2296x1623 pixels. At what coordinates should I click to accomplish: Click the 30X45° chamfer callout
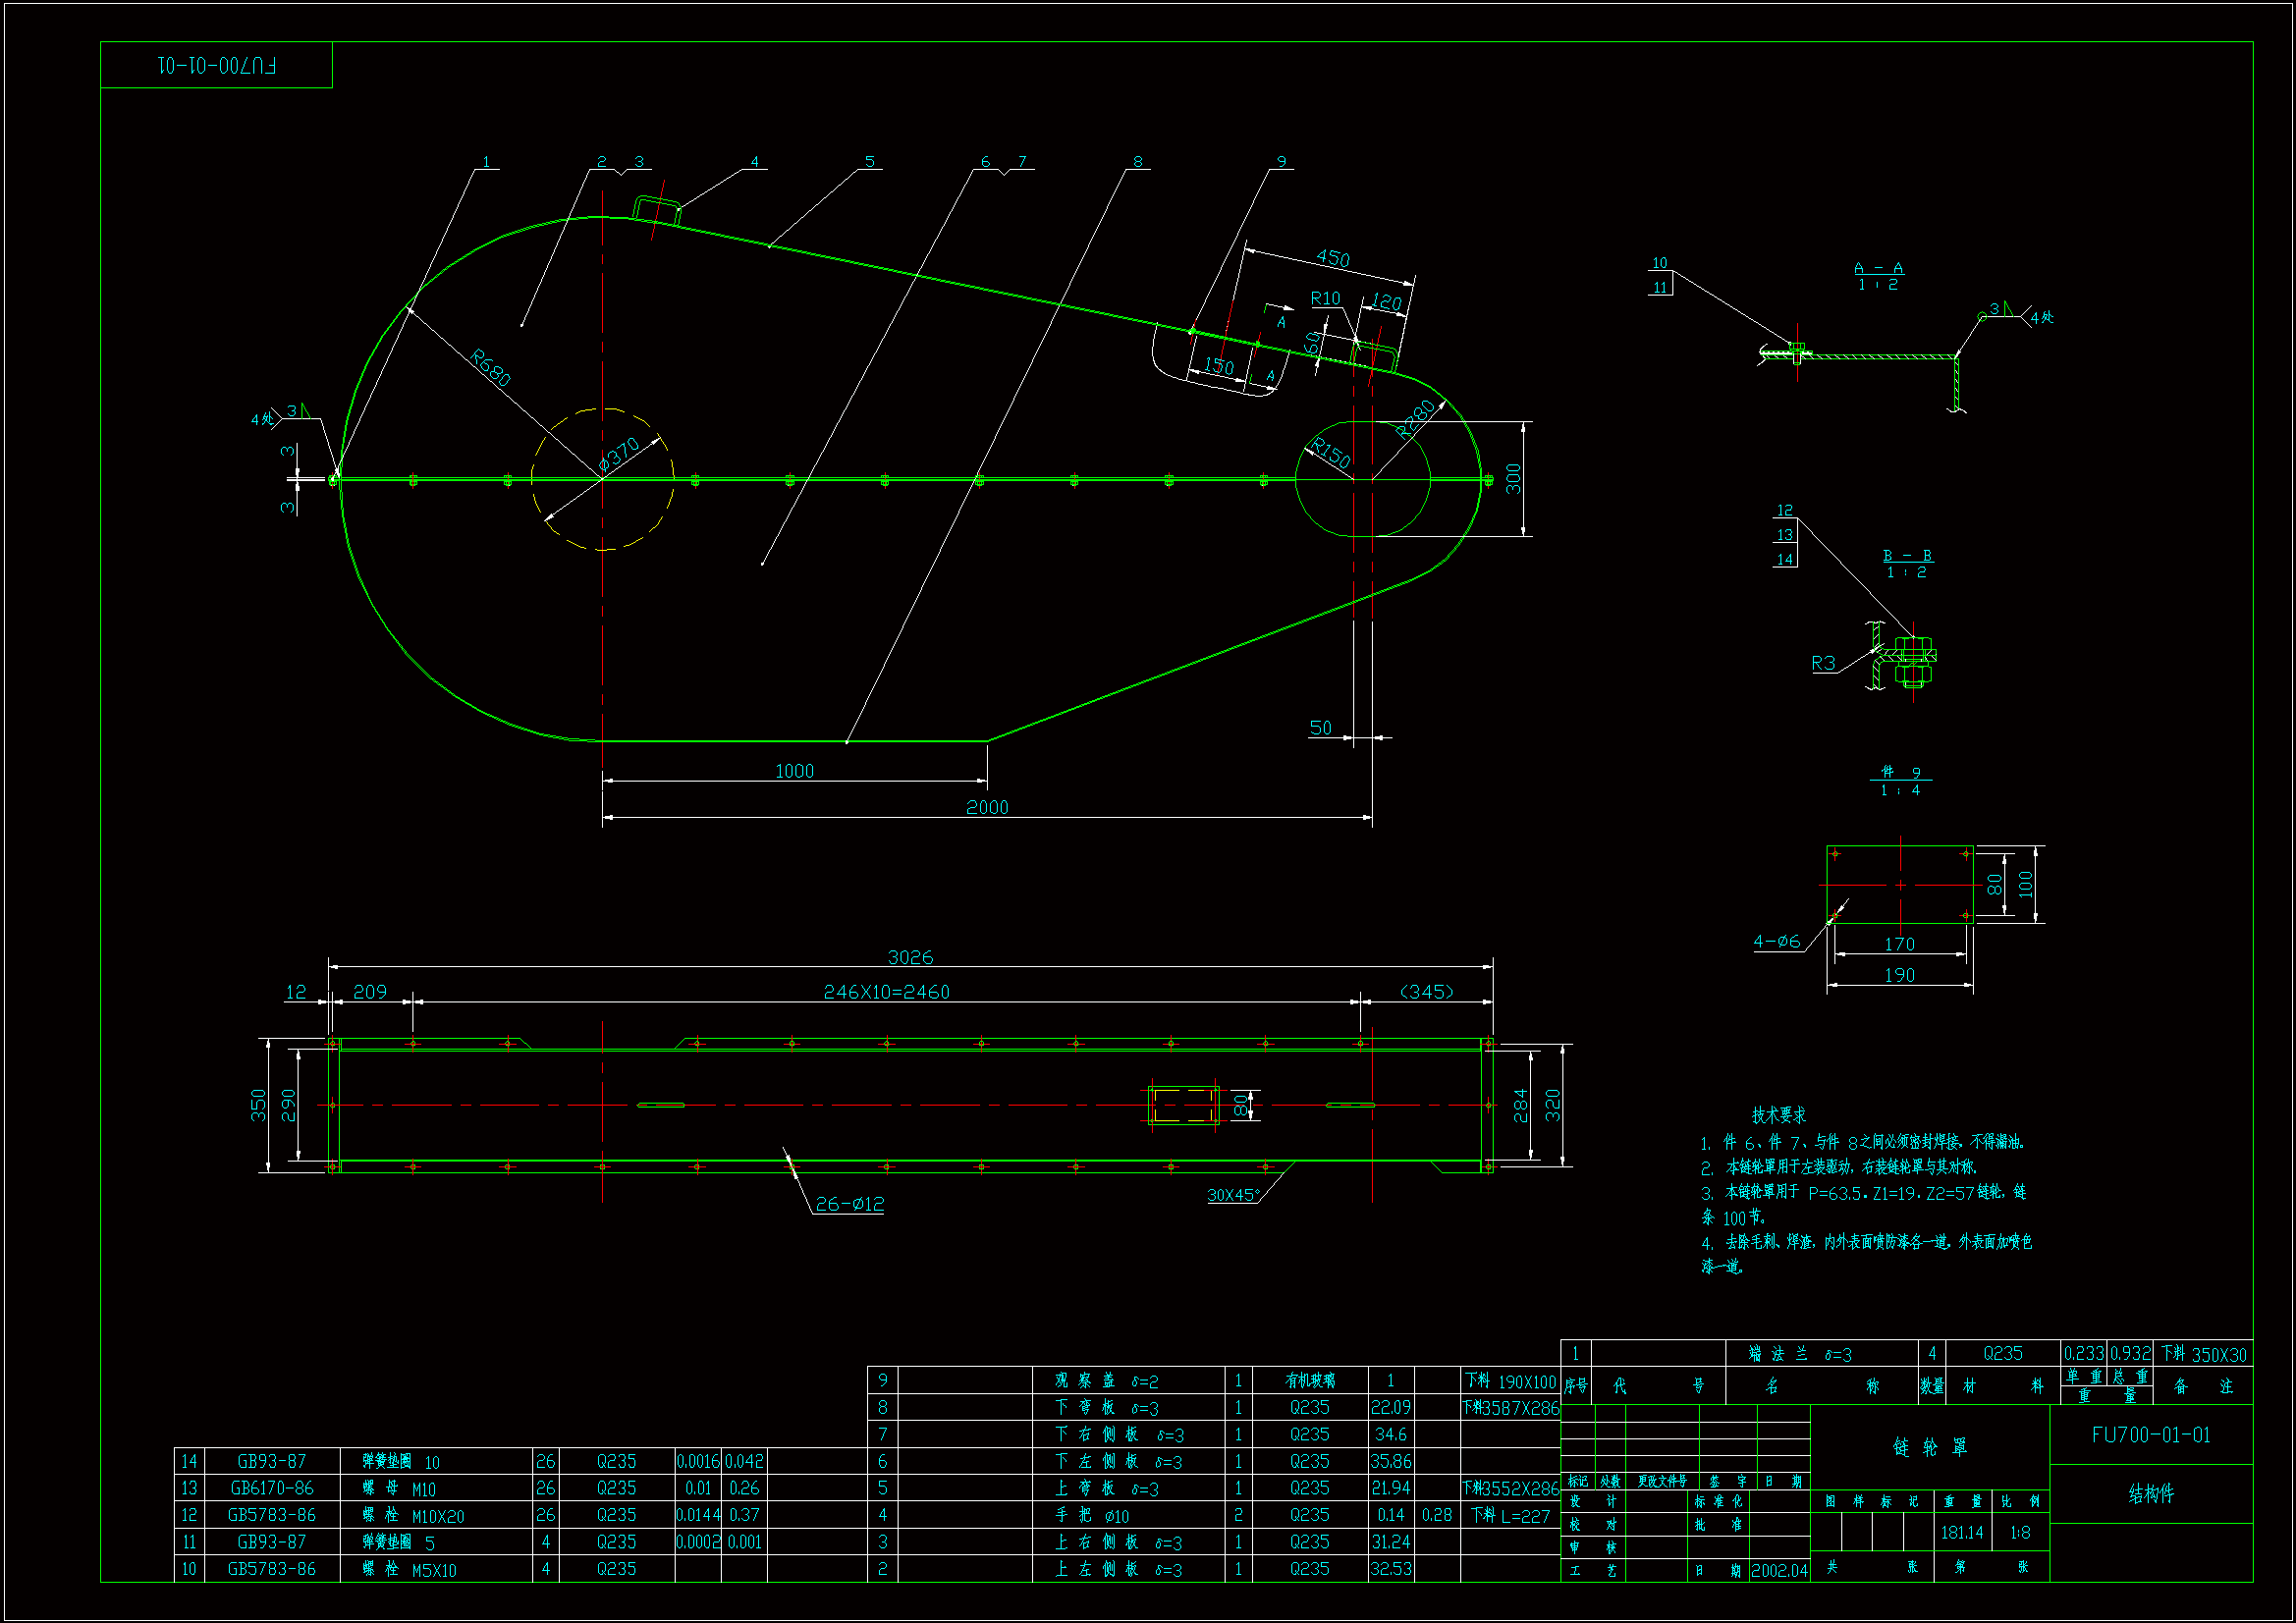coord(1233,1195)
